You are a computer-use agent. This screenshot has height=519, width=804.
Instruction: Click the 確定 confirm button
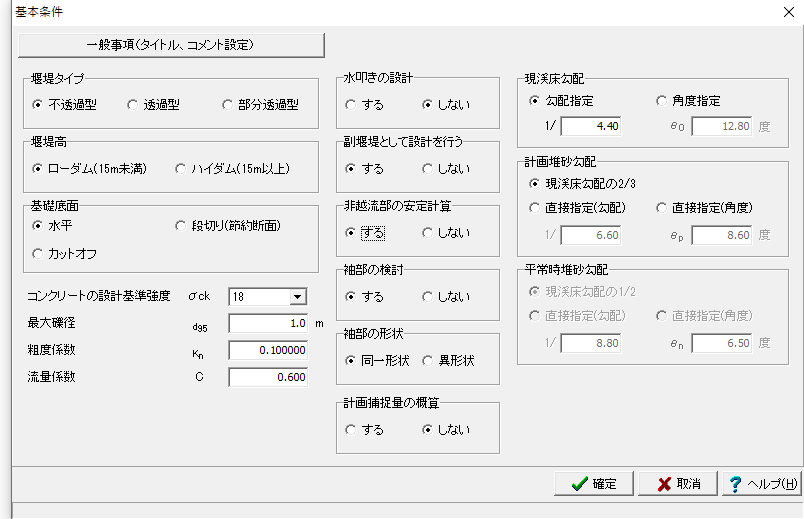tap(594, 484)
